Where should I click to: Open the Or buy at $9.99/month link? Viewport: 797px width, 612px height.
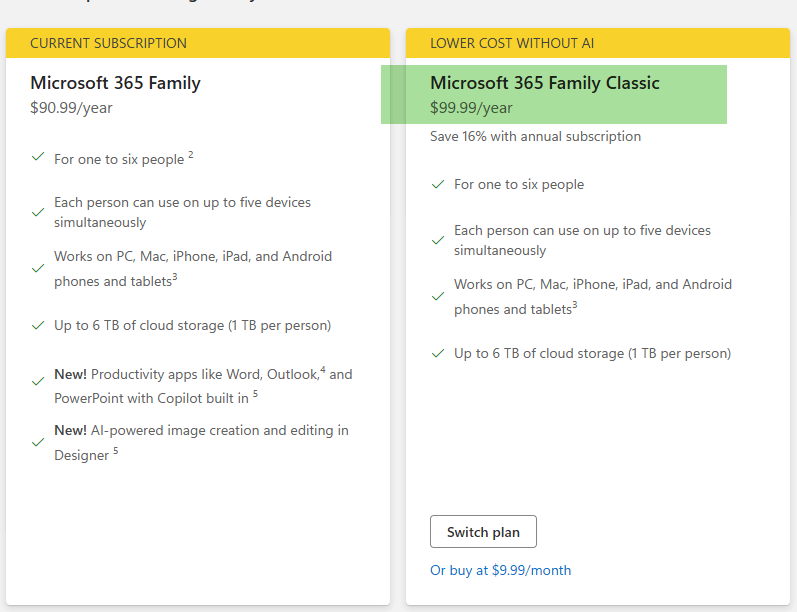501,570
